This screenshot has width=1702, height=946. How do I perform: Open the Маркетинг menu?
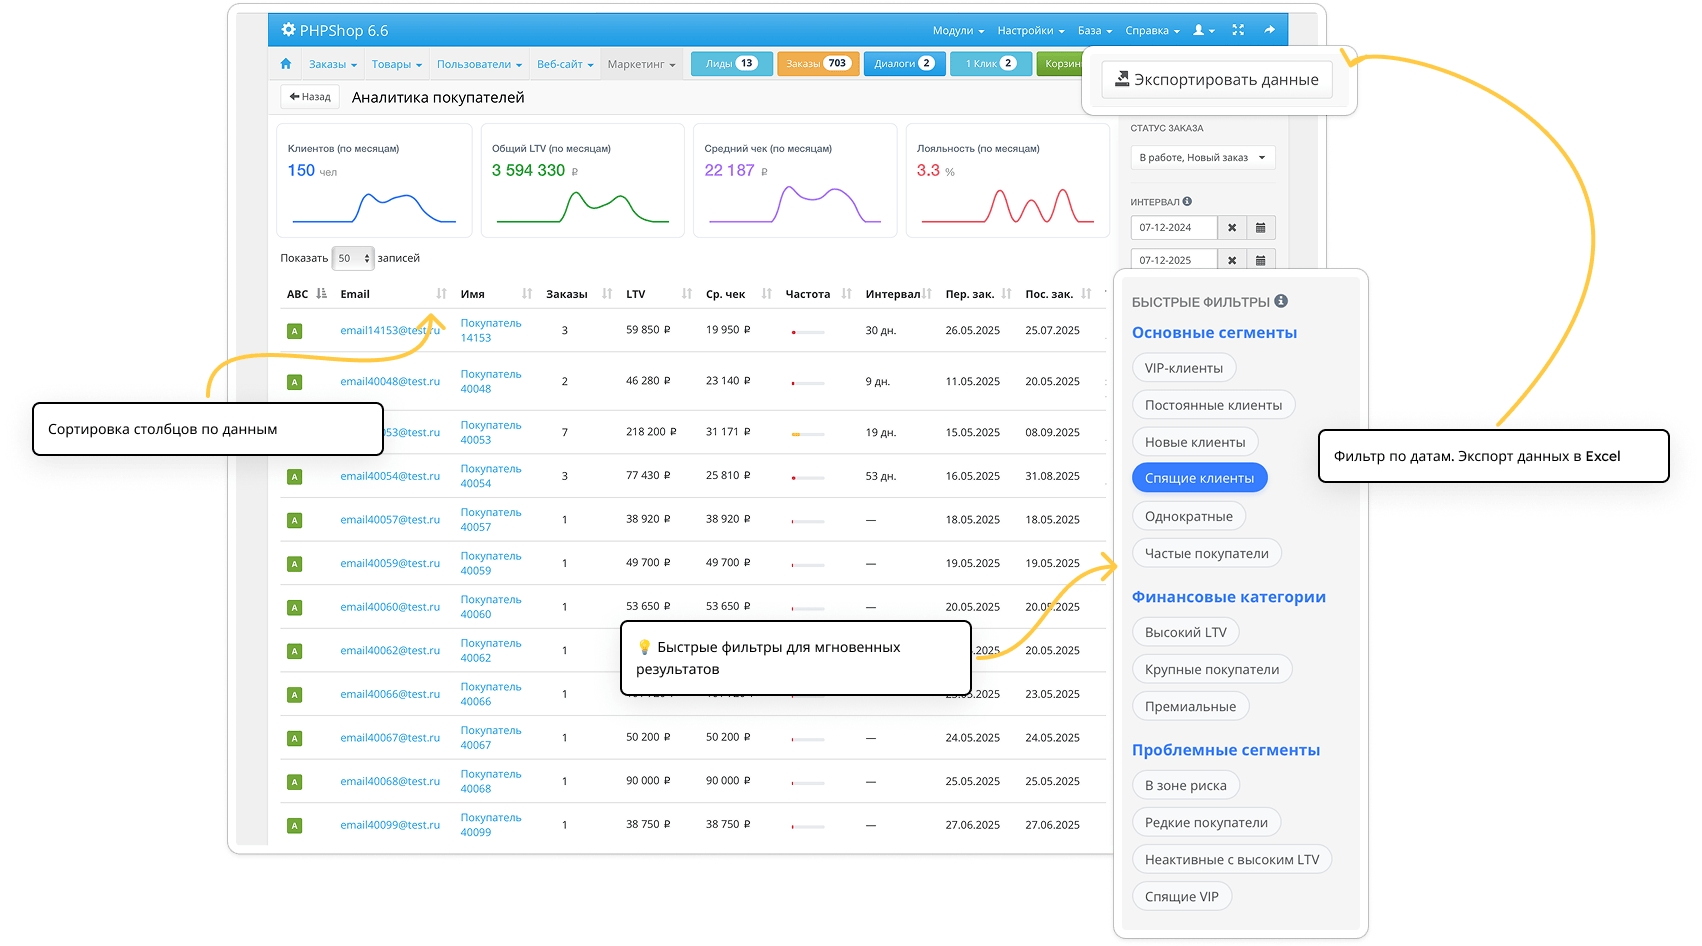(641, 64)
